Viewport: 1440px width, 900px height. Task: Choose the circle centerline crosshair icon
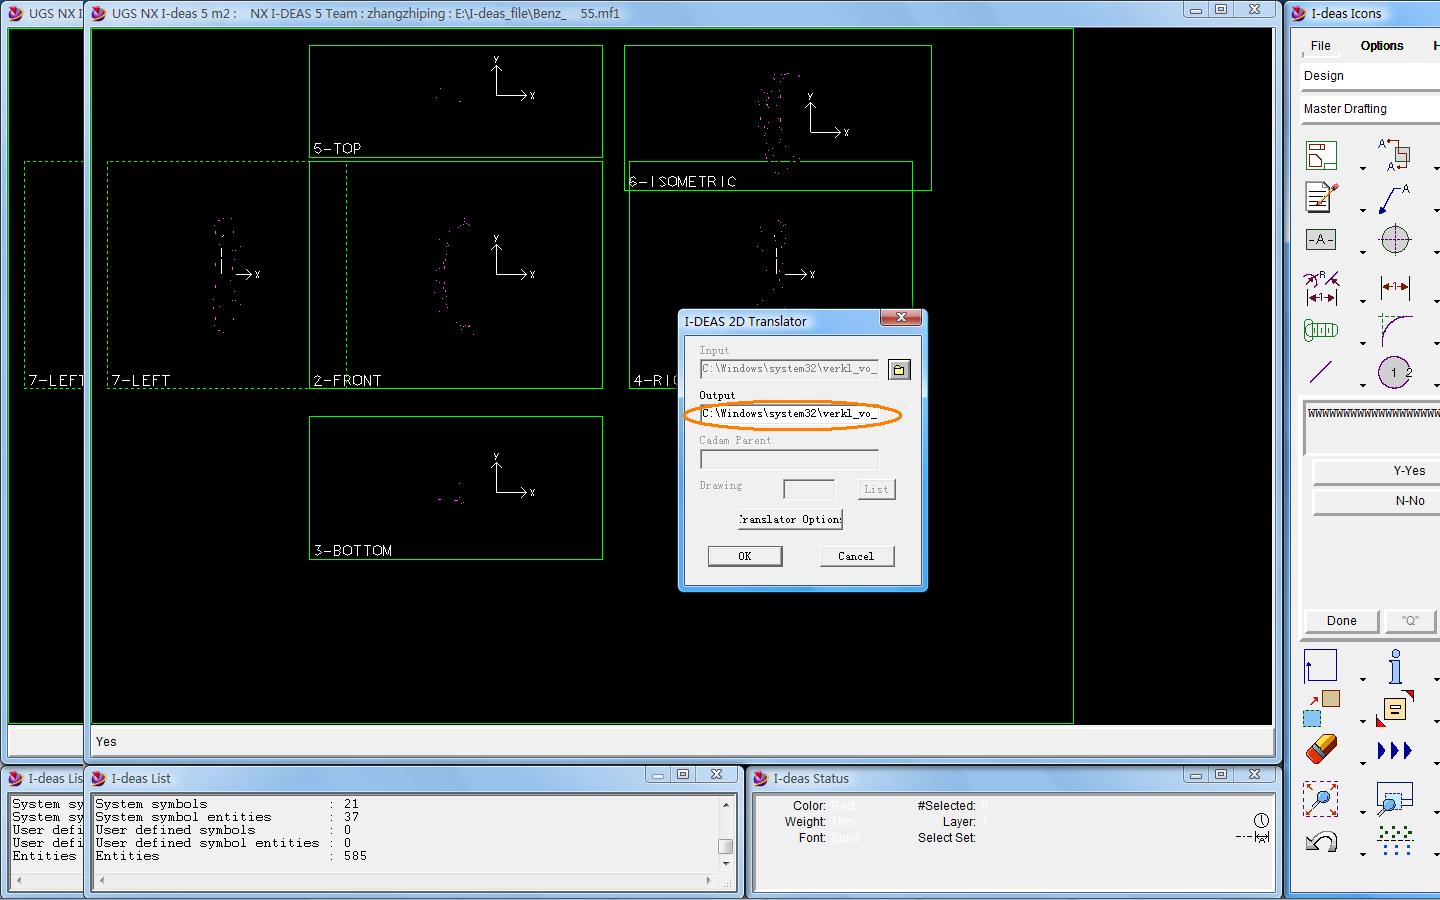1395,239
